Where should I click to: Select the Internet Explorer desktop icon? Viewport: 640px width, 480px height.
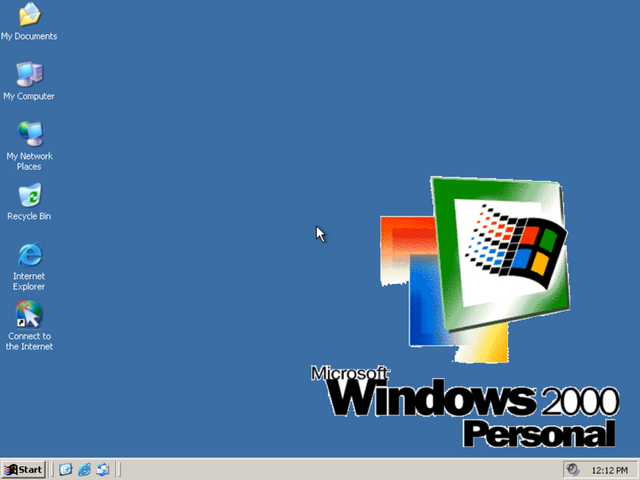tap(29, 266)
